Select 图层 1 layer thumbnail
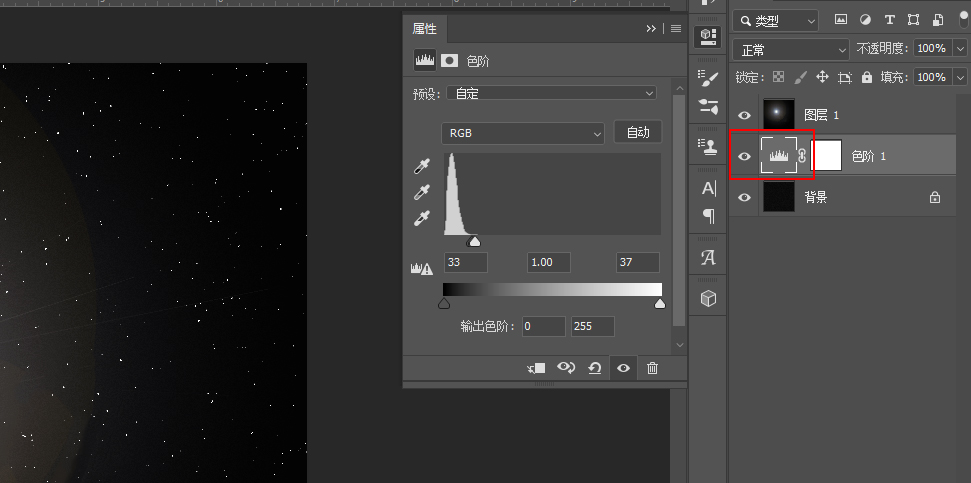Image resolution: width=971 pixels, height=483 pixels. [x=779, y=115]
